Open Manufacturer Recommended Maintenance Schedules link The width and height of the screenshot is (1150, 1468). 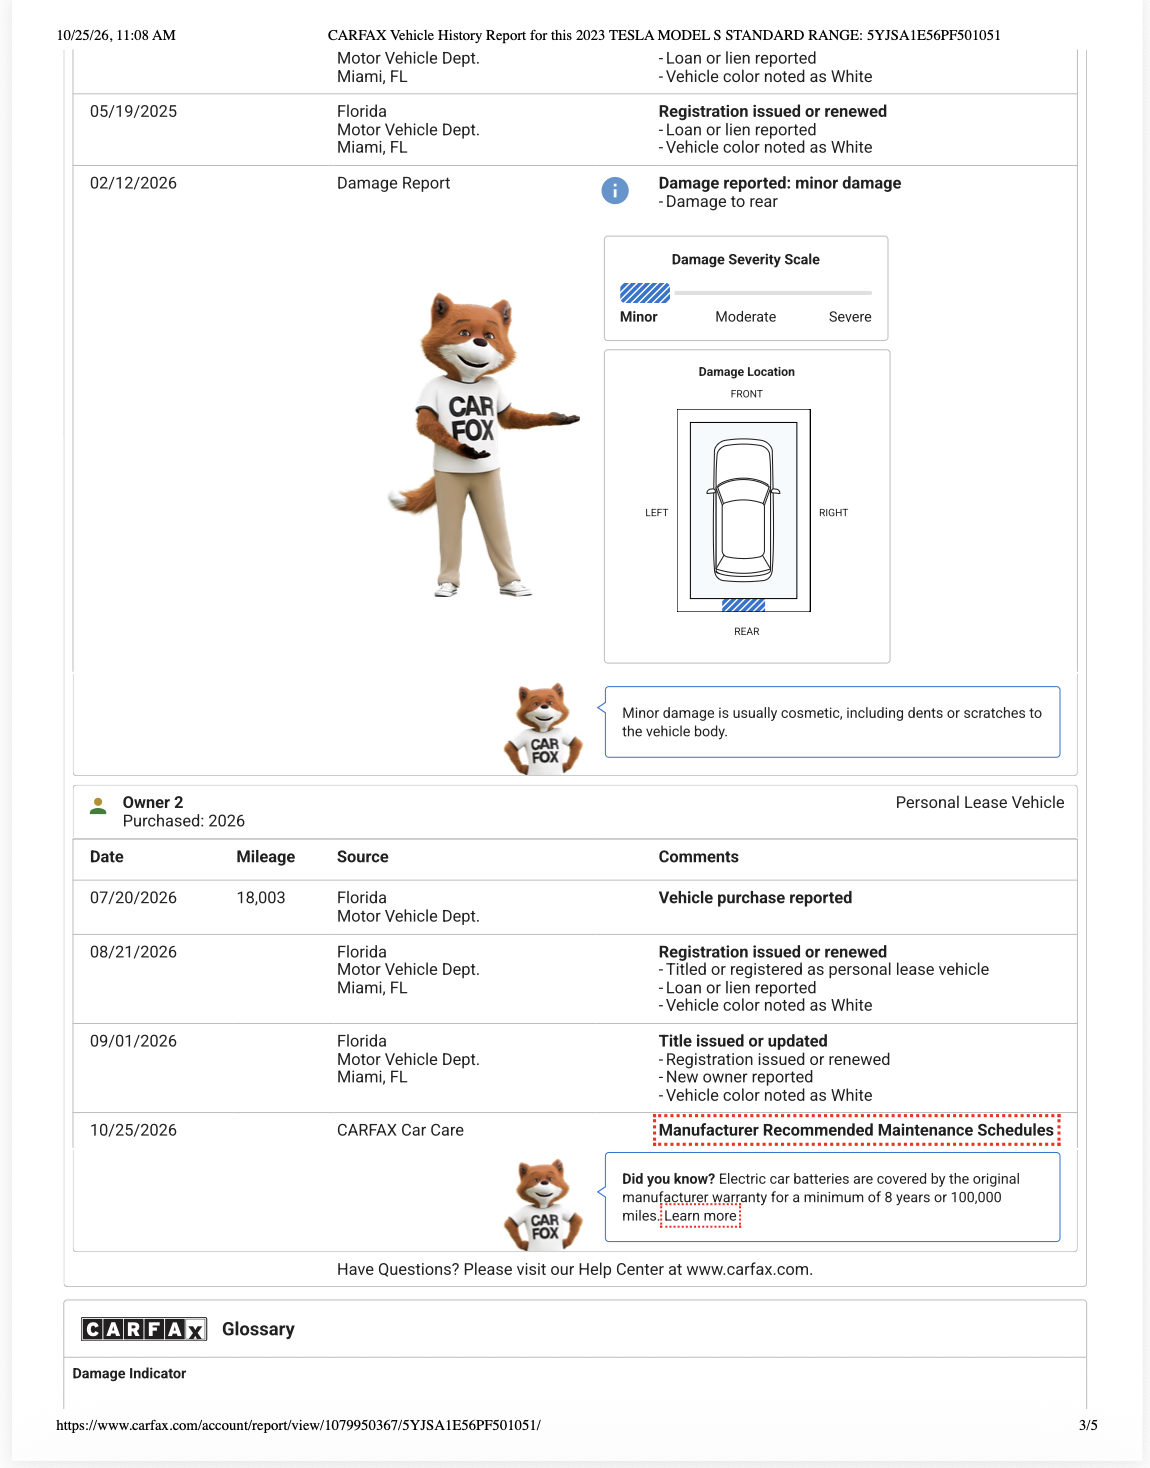(856, 1130)
